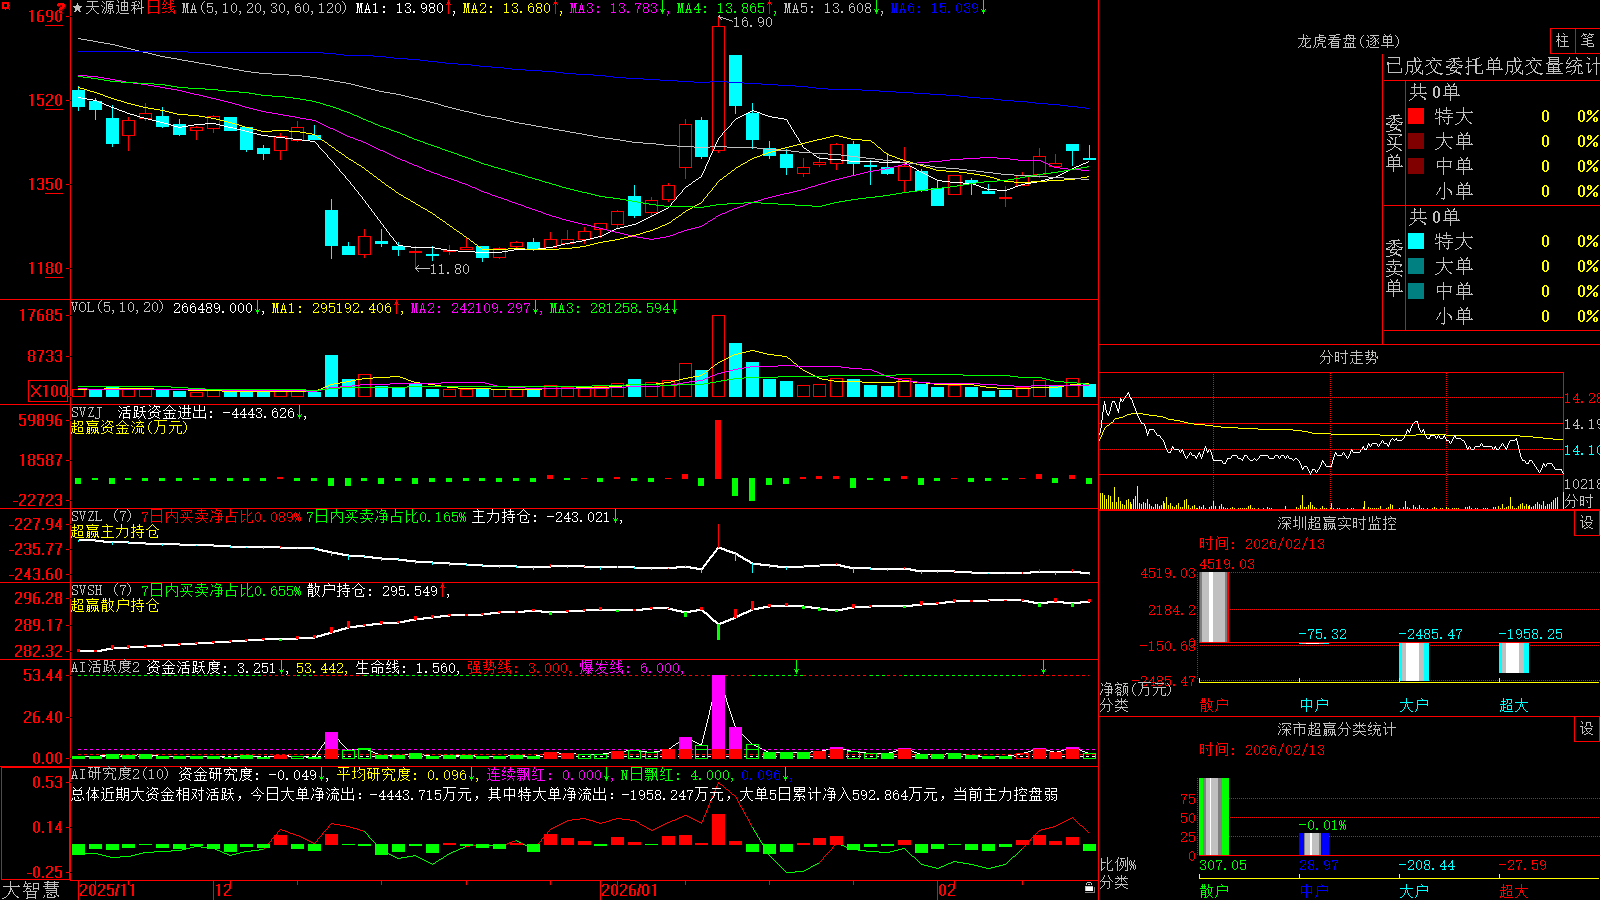This screenshot has height=900, width=1600.
Task: Click the favorite star before 天源迪科
Action: point(77,8)
